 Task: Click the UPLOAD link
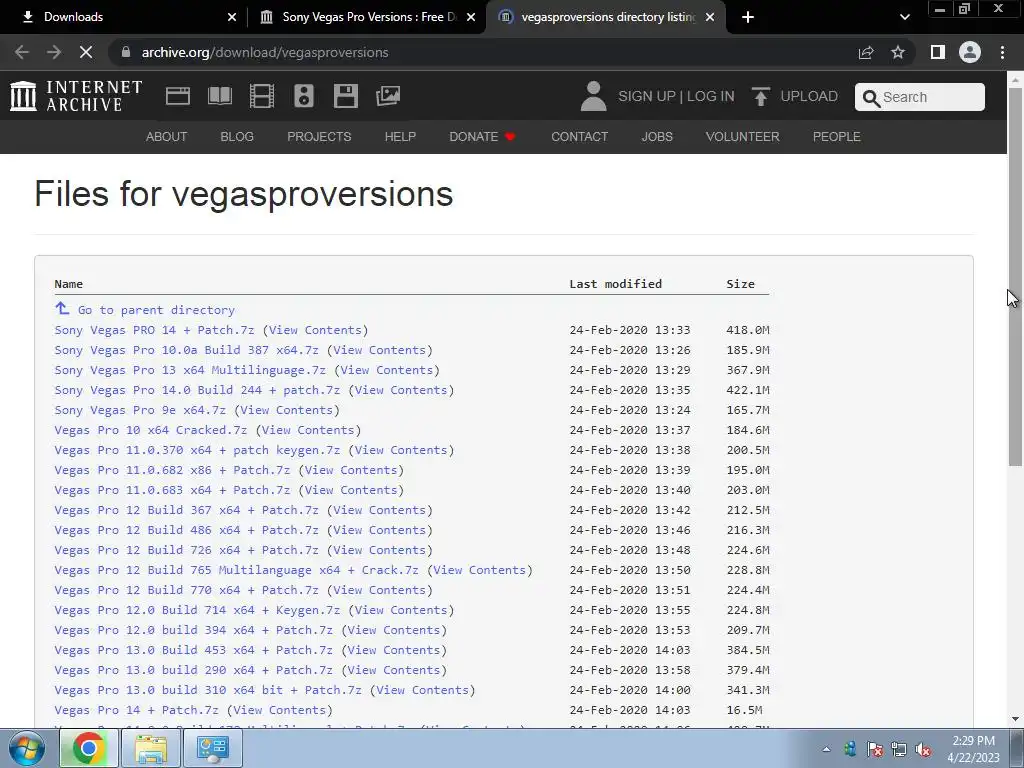pos(809,96)
